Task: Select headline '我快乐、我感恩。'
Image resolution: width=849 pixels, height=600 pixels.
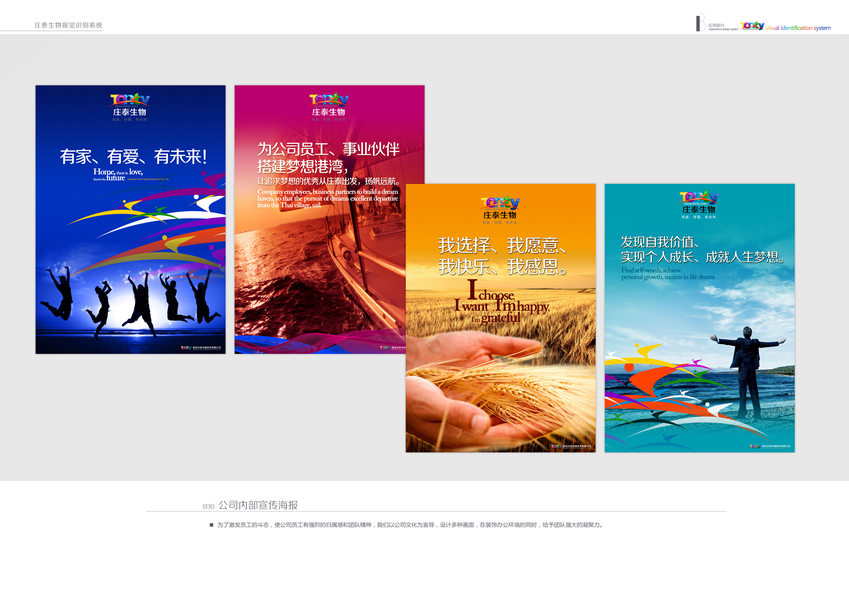Action: [x=503, y=266]
